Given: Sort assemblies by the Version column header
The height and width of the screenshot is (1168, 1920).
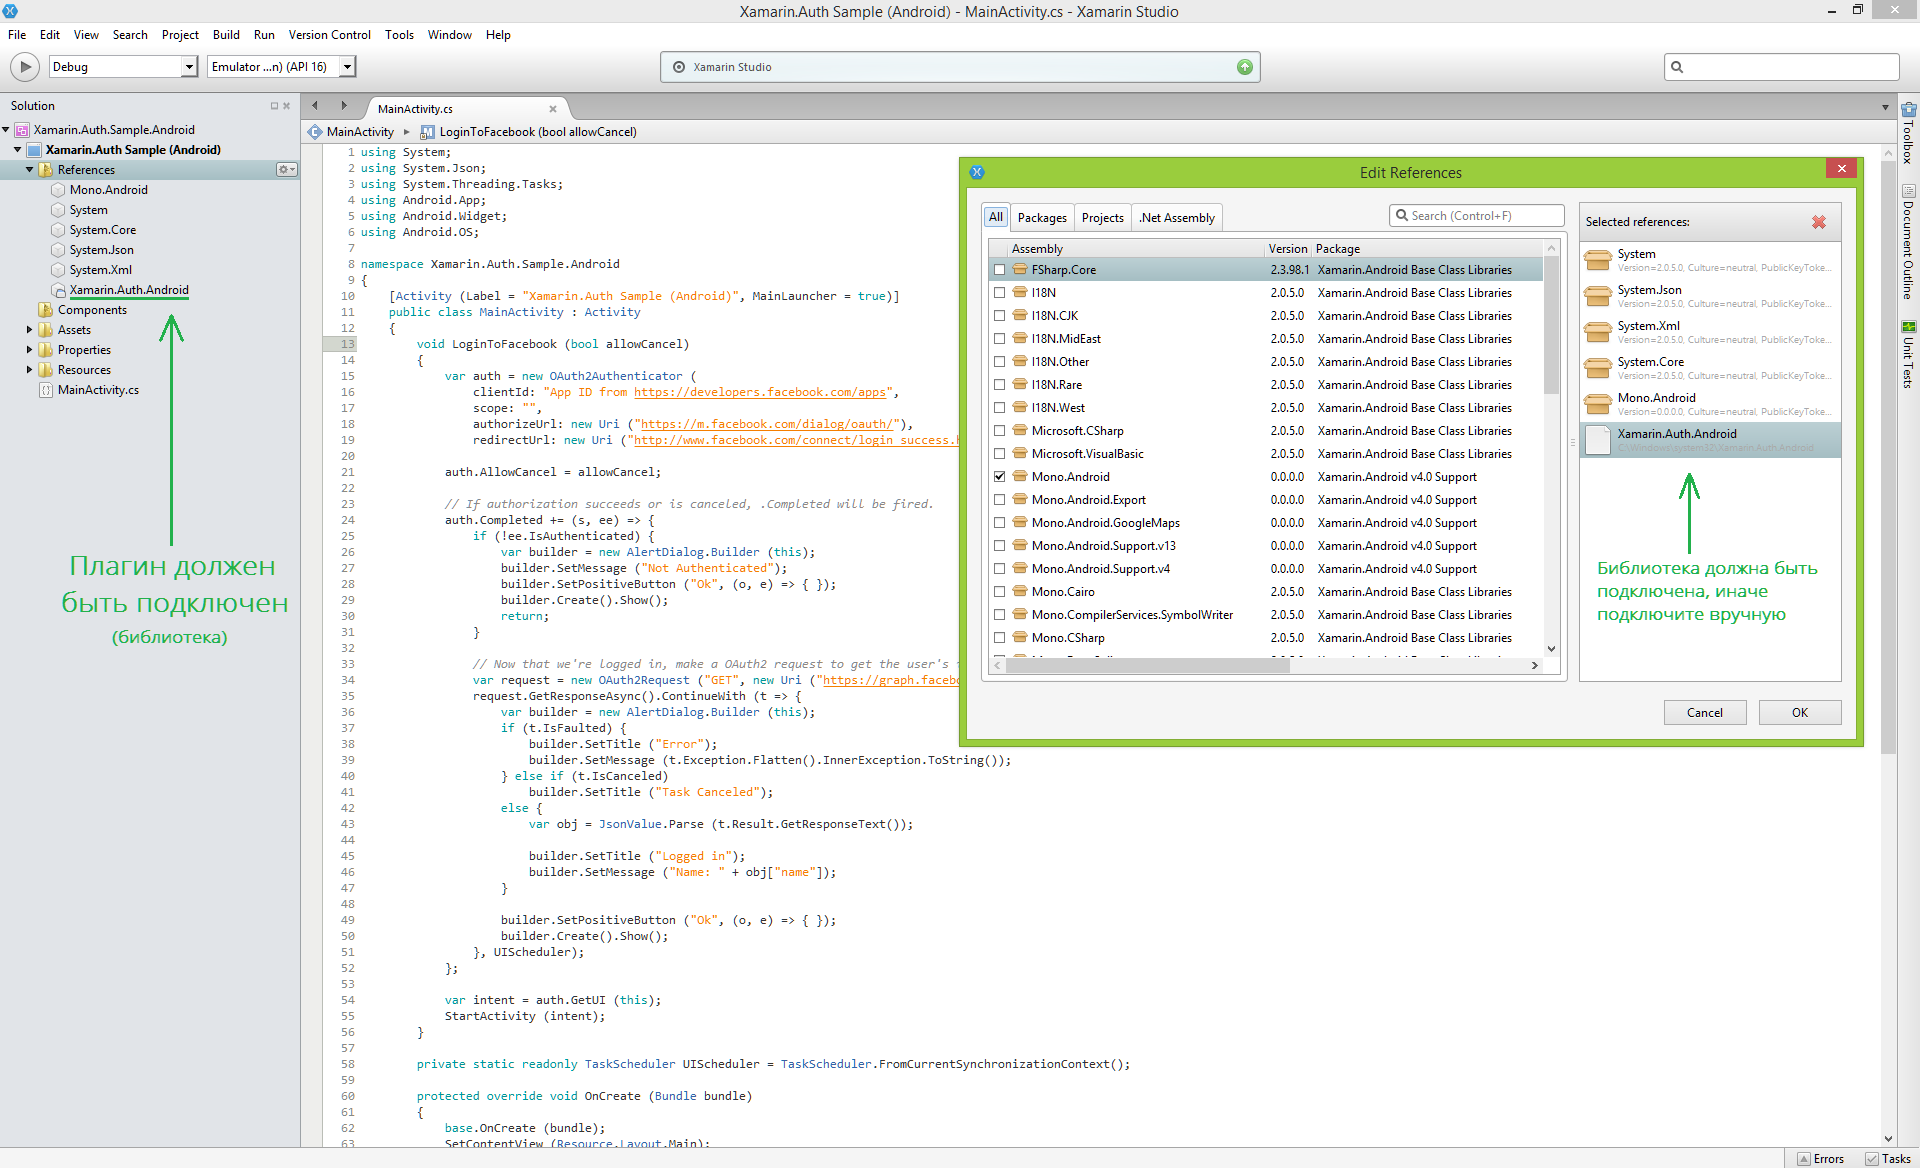Looking at the screenshot, I should [x=1288, y=249].
